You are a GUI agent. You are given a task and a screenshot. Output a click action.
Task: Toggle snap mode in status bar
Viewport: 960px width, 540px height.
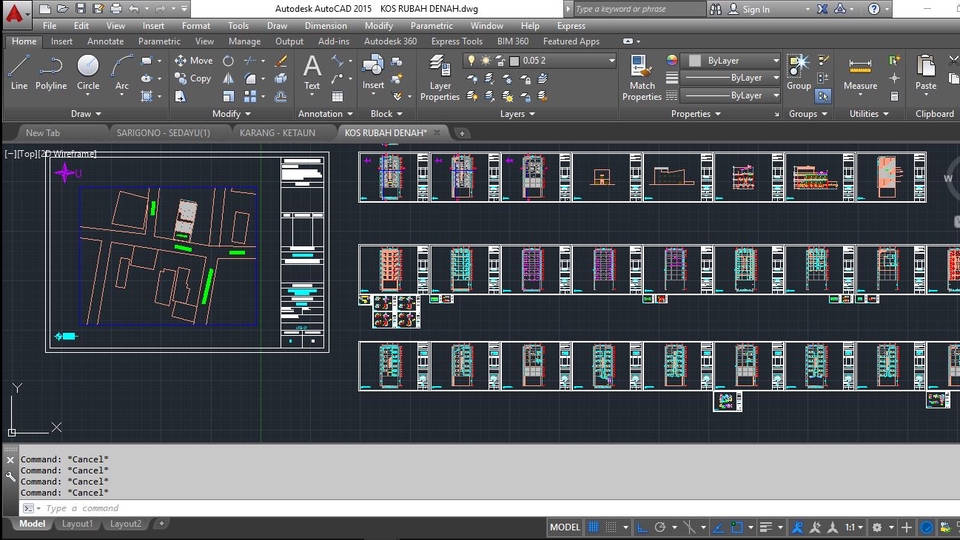coord(611,527)
